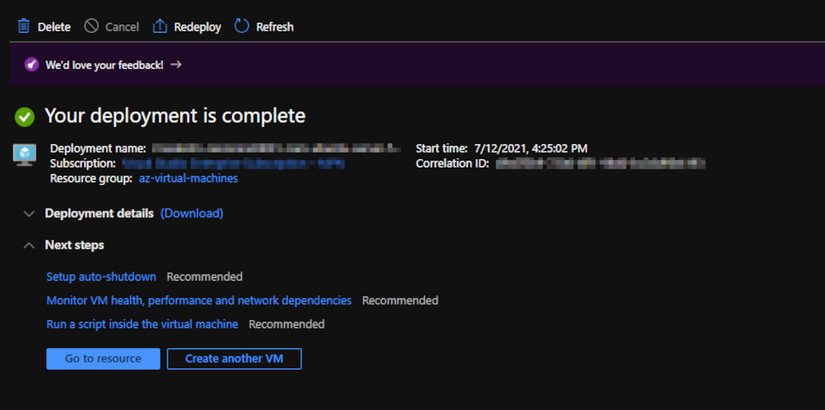Click the Delete trash can icon
This screenshot has width=825, height=410.
coord(24,26)
